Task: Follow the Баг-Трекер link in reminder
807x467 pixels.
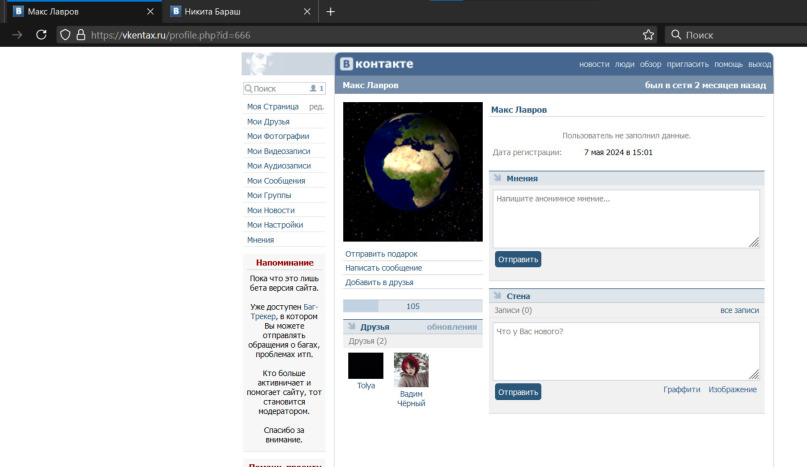Action: point(284,312)
